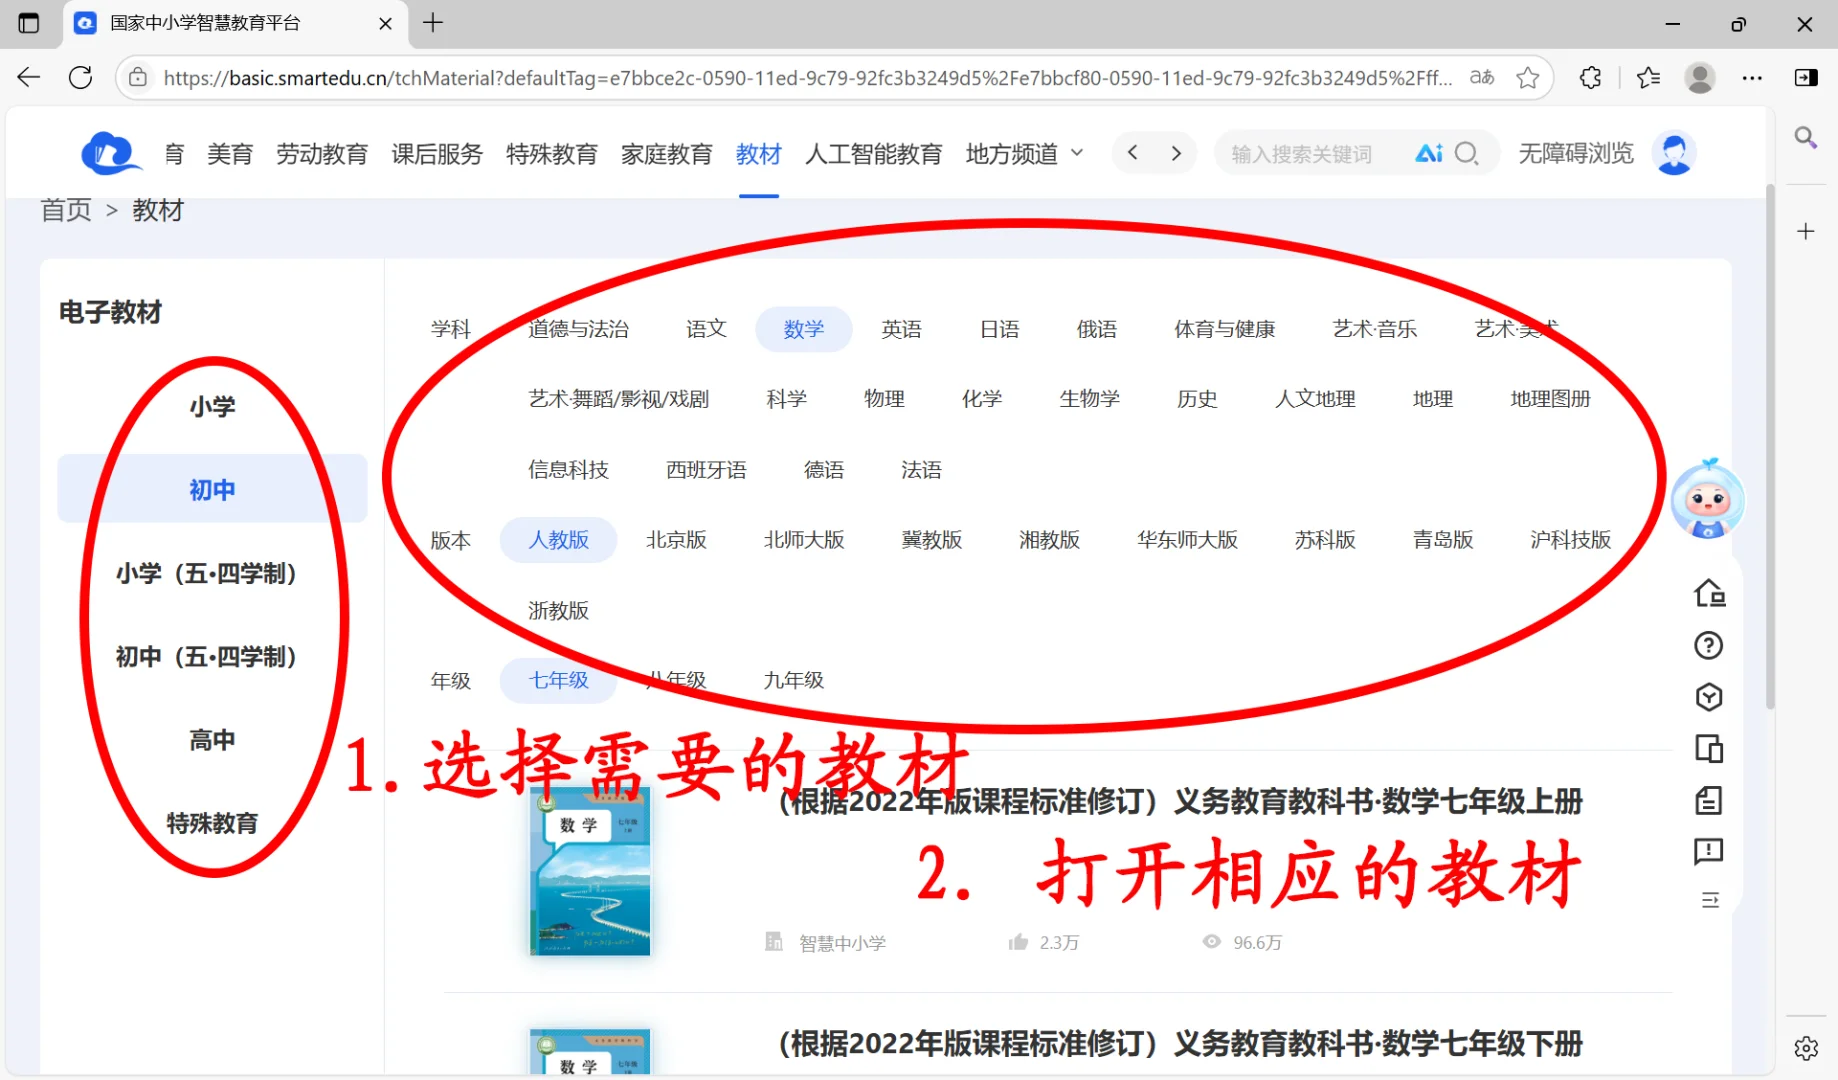Select the 九年级 grade filter

(x=793, y=680)
